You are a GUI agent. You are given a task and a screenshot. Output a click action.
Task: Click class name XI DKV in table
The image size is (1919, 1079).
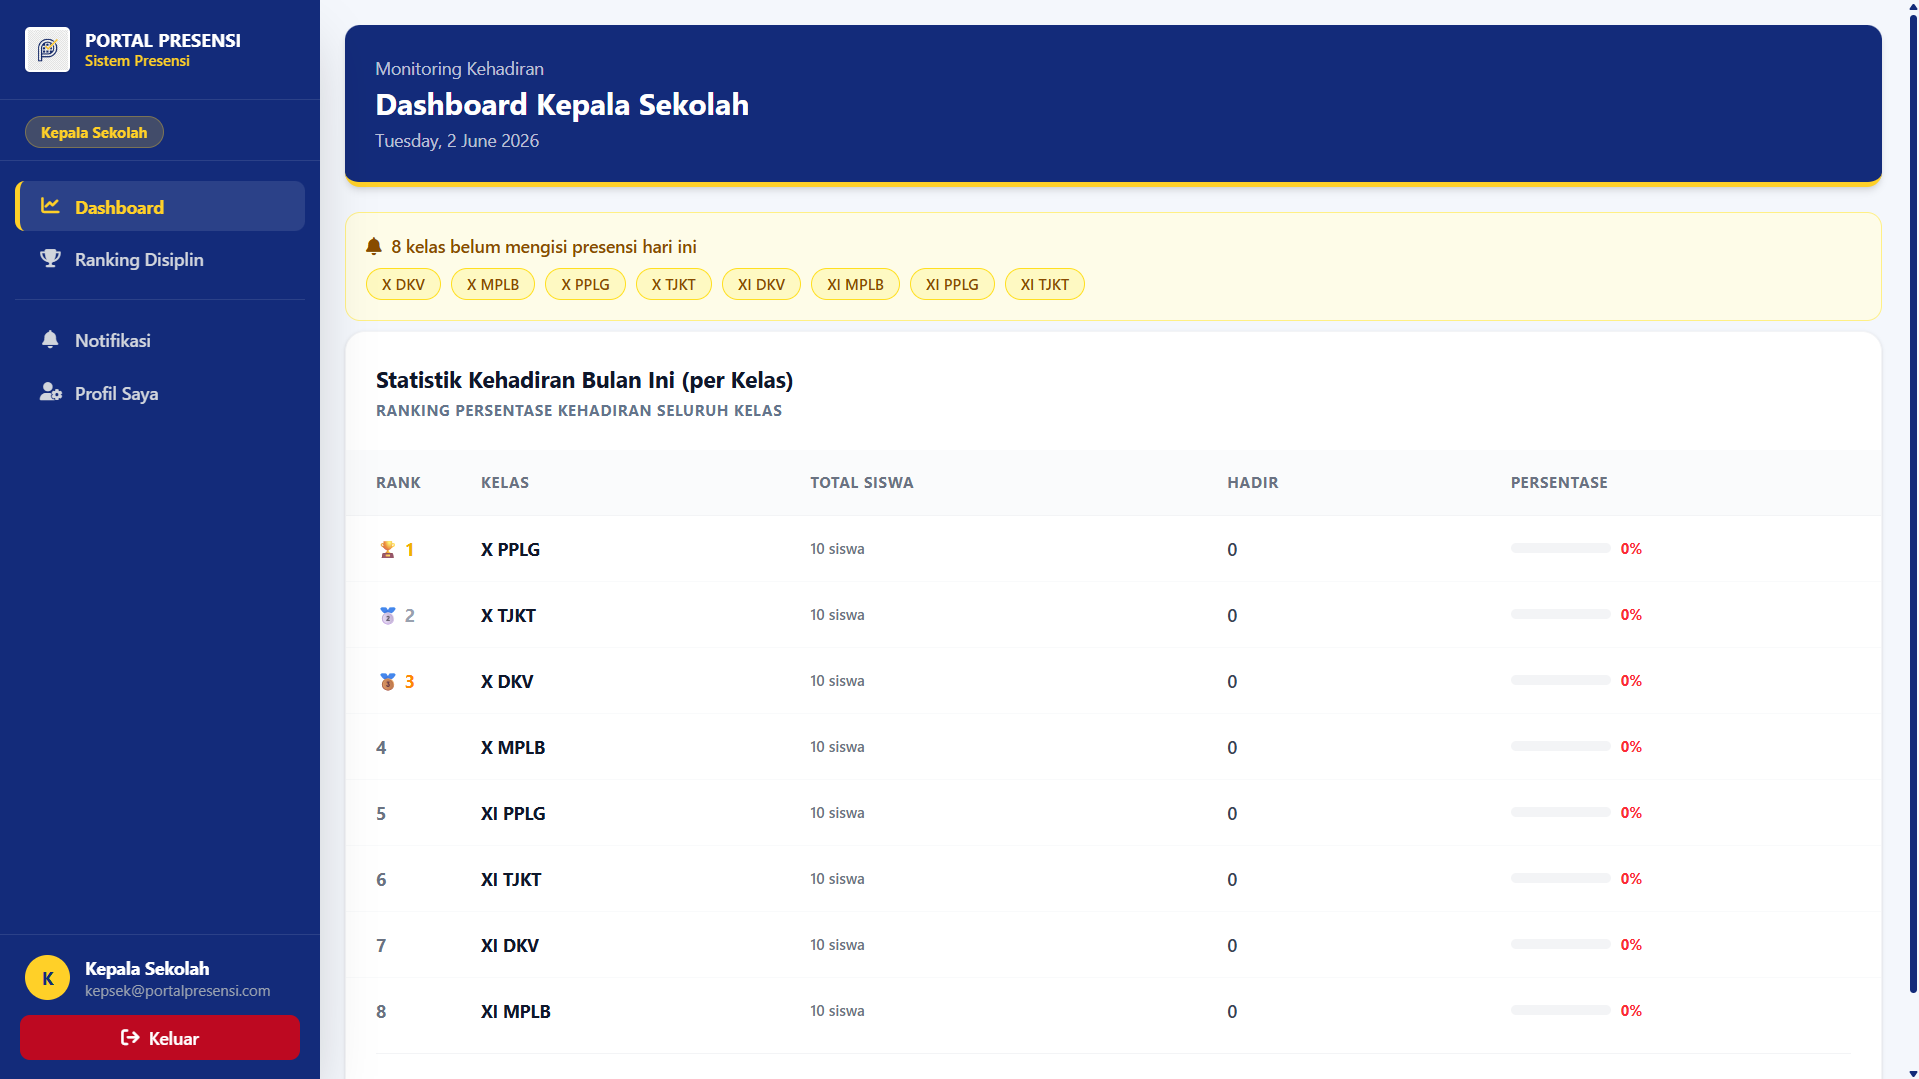pyautogui.click(x=510, y=945)
